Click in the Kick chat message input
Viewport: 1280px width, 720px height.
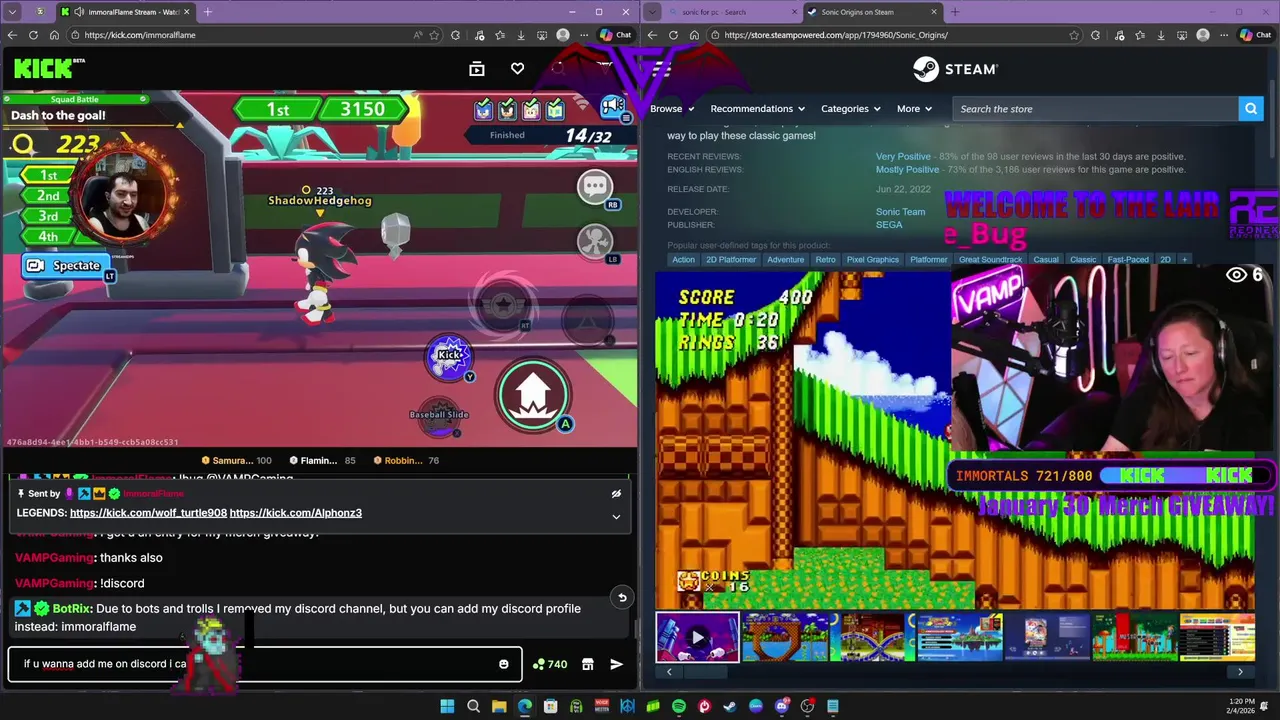tap(265, 664)
